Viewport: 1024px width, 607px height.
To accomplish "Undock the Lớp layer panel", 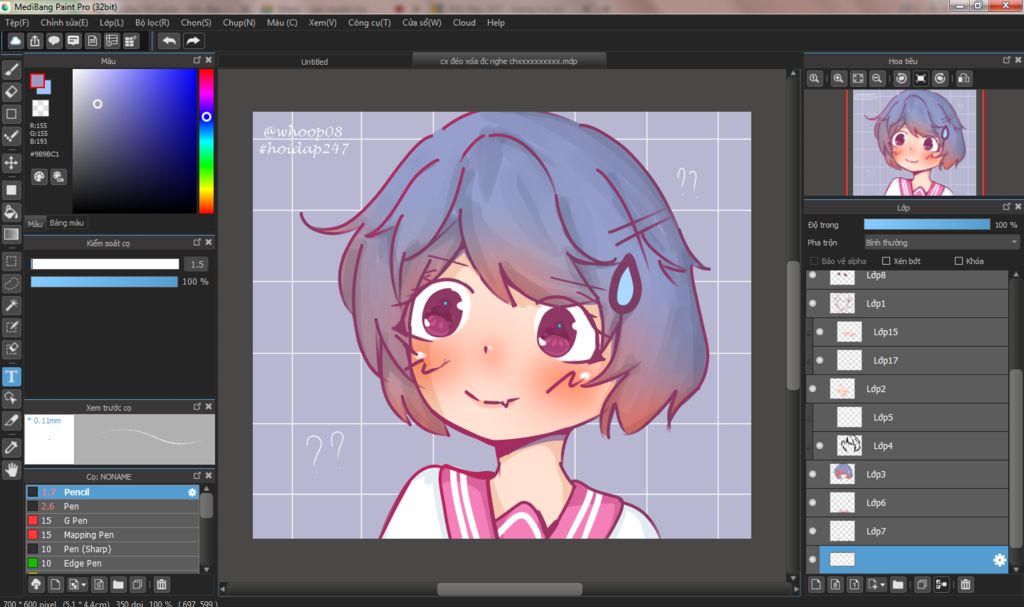I will 1006,206.
